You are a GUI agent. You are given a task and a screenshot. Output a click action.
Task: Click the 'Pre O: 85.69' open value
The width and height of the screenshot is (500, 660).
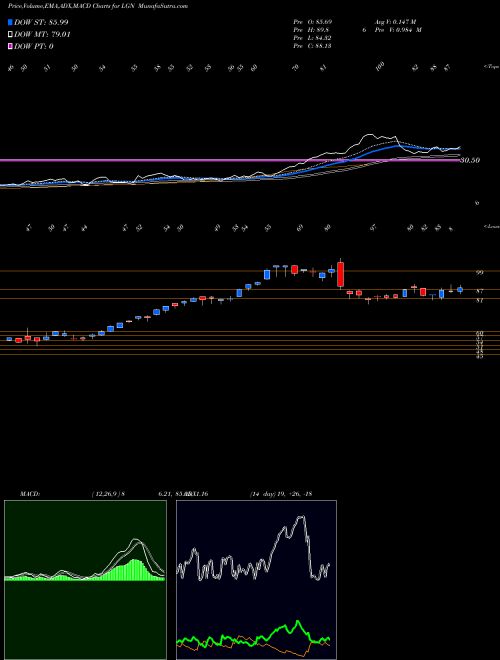coord(313,21)
